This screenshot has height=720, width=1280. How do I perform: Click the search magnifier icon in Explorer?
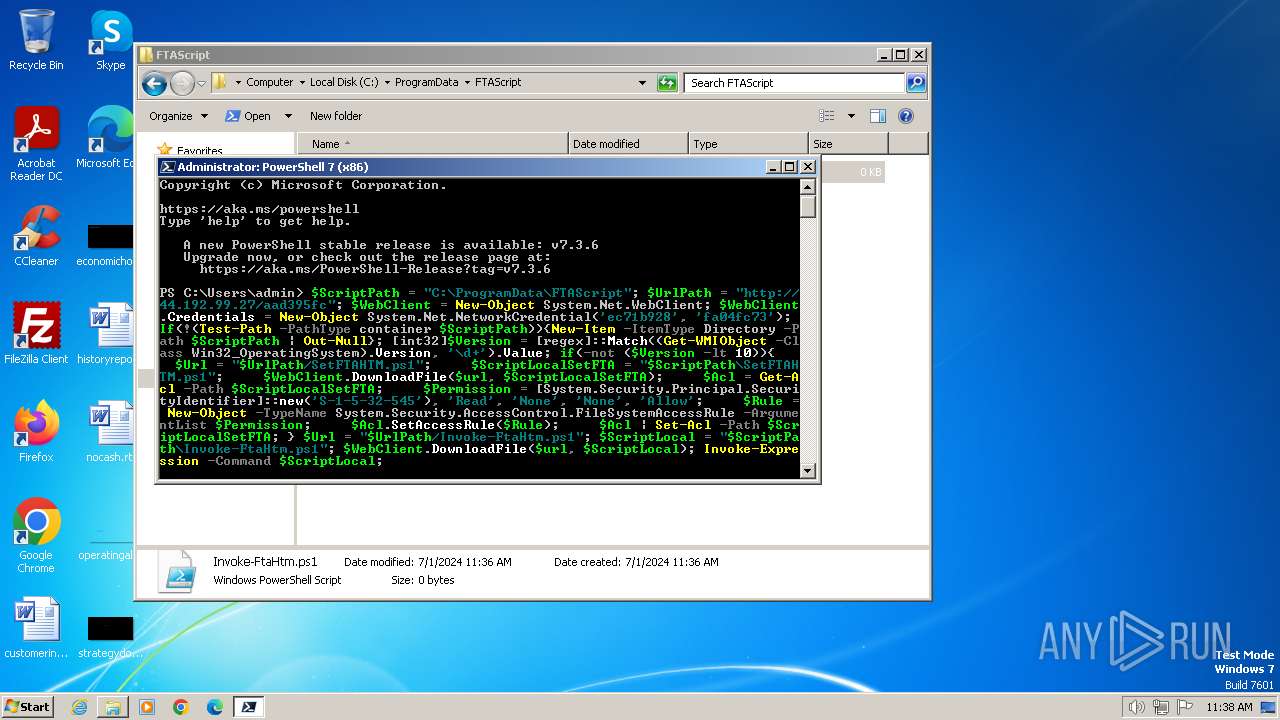[x=915, y=83]
